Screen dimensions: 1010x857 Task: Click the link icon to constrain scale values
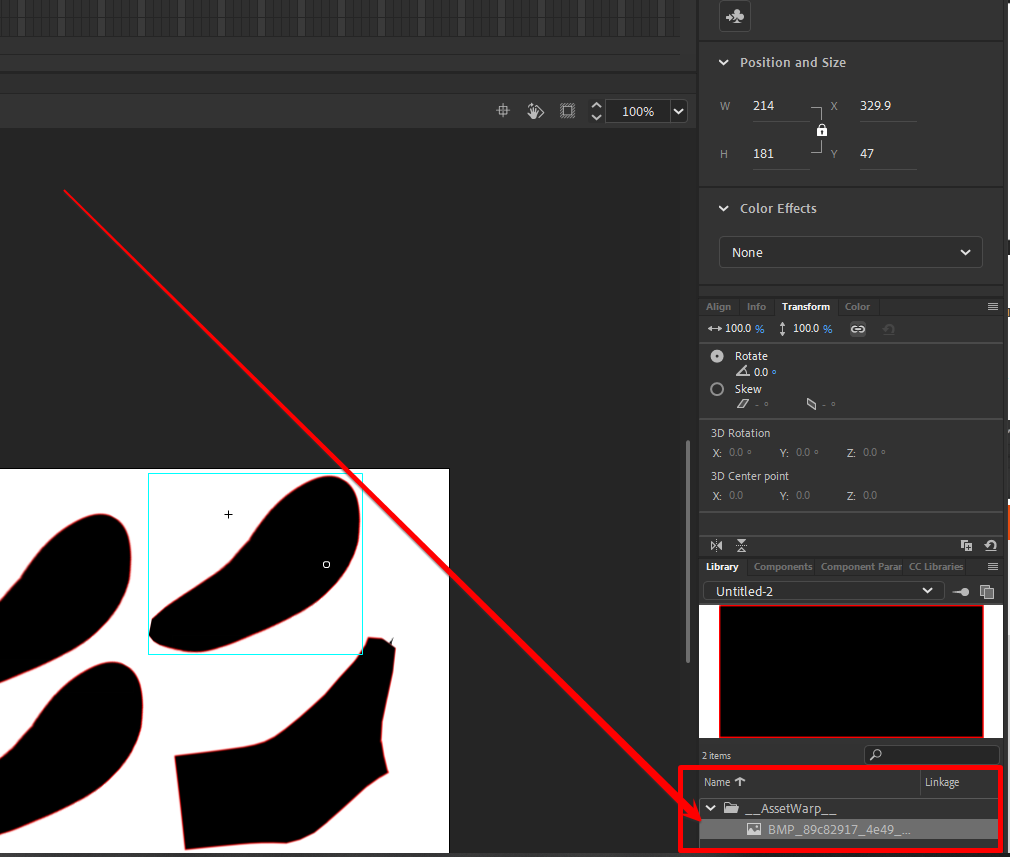pyautogui.click(x=857, y=328)
